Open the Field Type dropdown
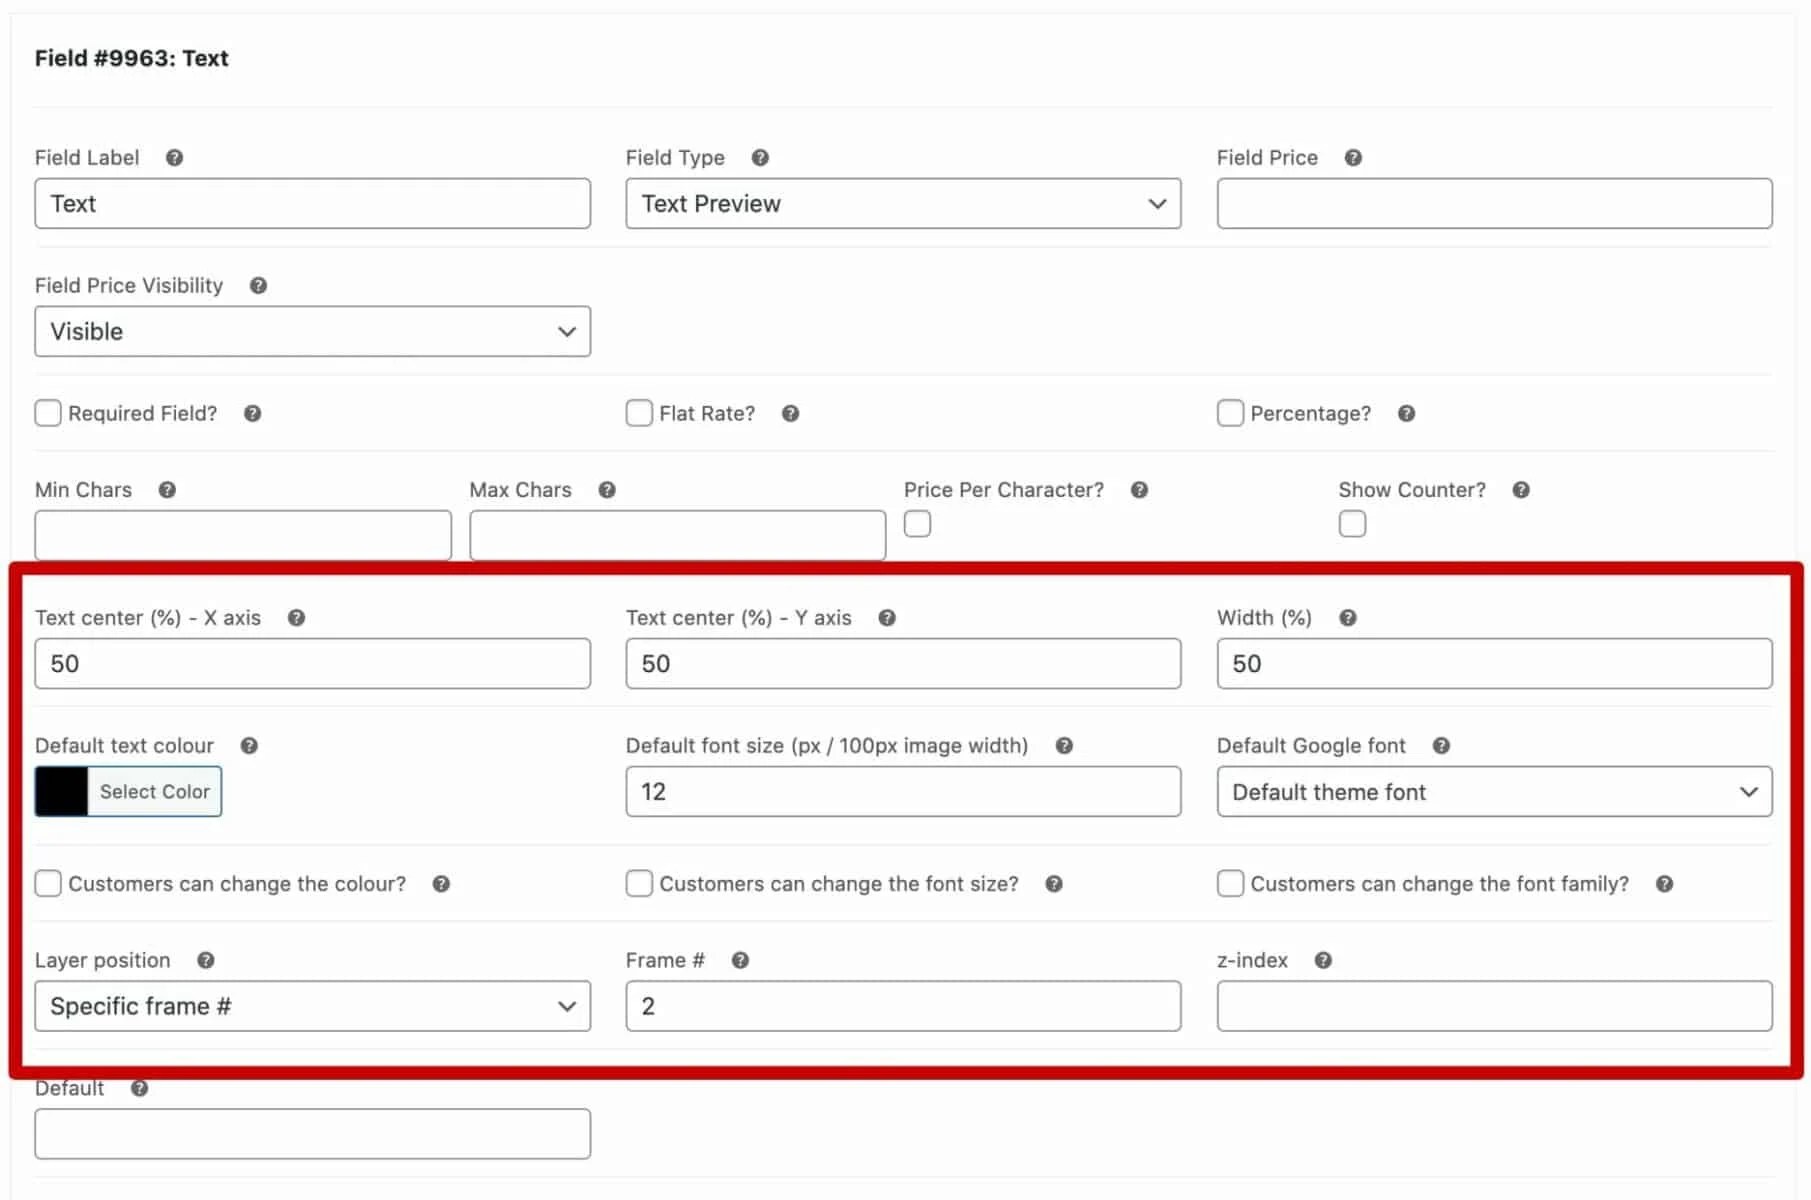 (x=902, y=203)
